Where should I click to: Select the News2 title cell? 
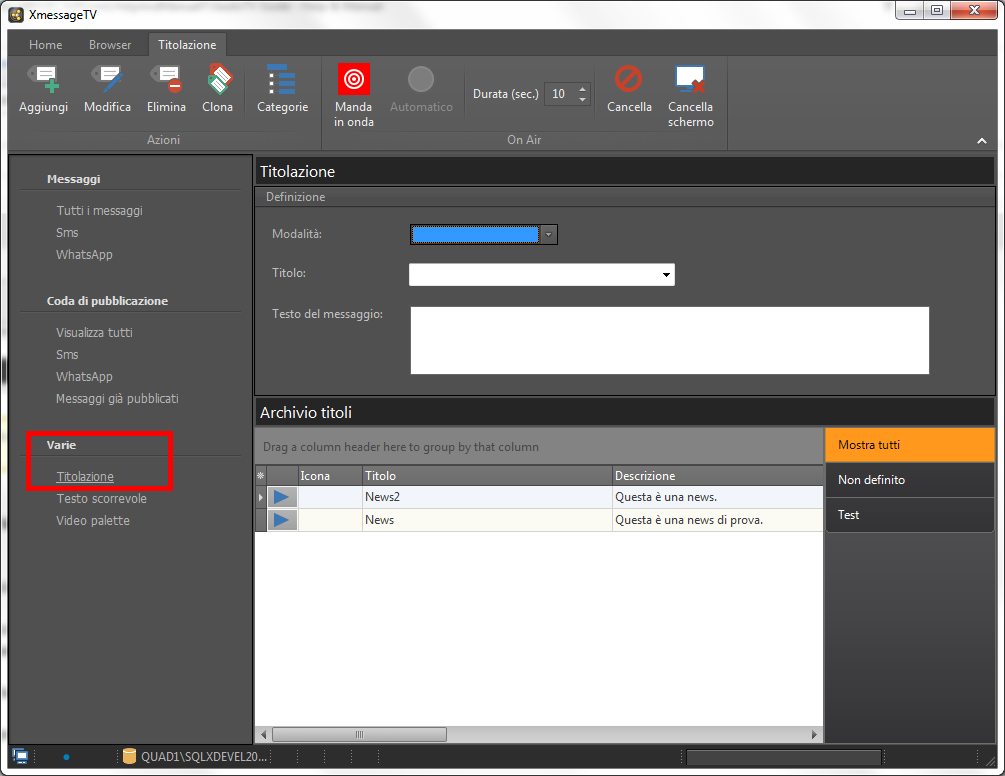(x=487, y=497)
